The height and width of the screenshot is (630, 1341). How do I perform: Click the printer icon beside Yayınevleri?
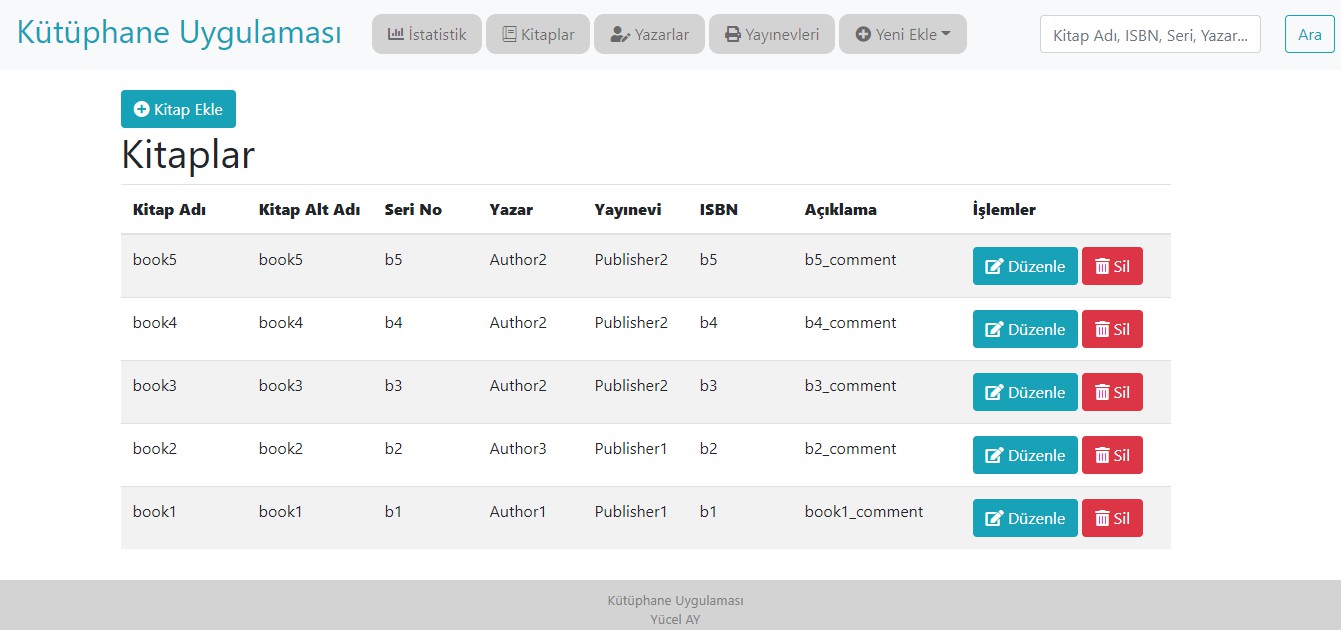pos(733,34)
